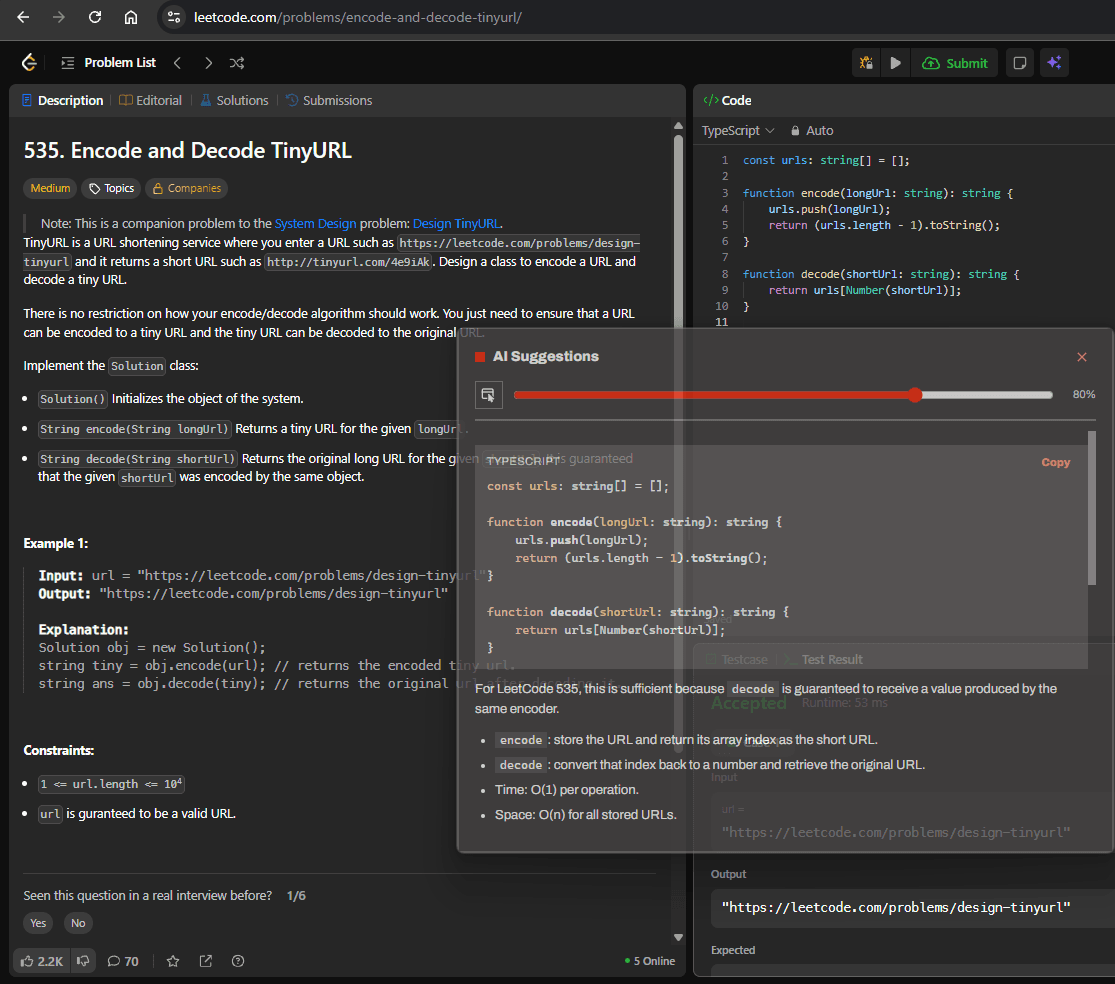Open the debugger bug icon
Viewport: 1115px width, 984px height.
pyautogui.click(x=866, y=63)
